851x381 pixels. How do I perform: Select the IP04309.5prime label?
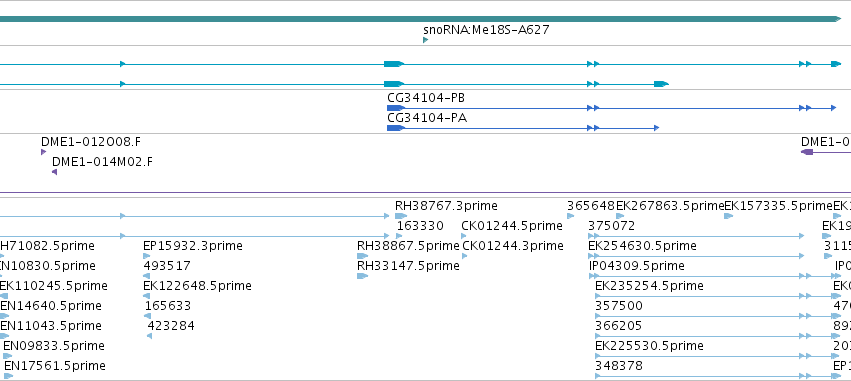pyautogui.click(x=637, y=266)
